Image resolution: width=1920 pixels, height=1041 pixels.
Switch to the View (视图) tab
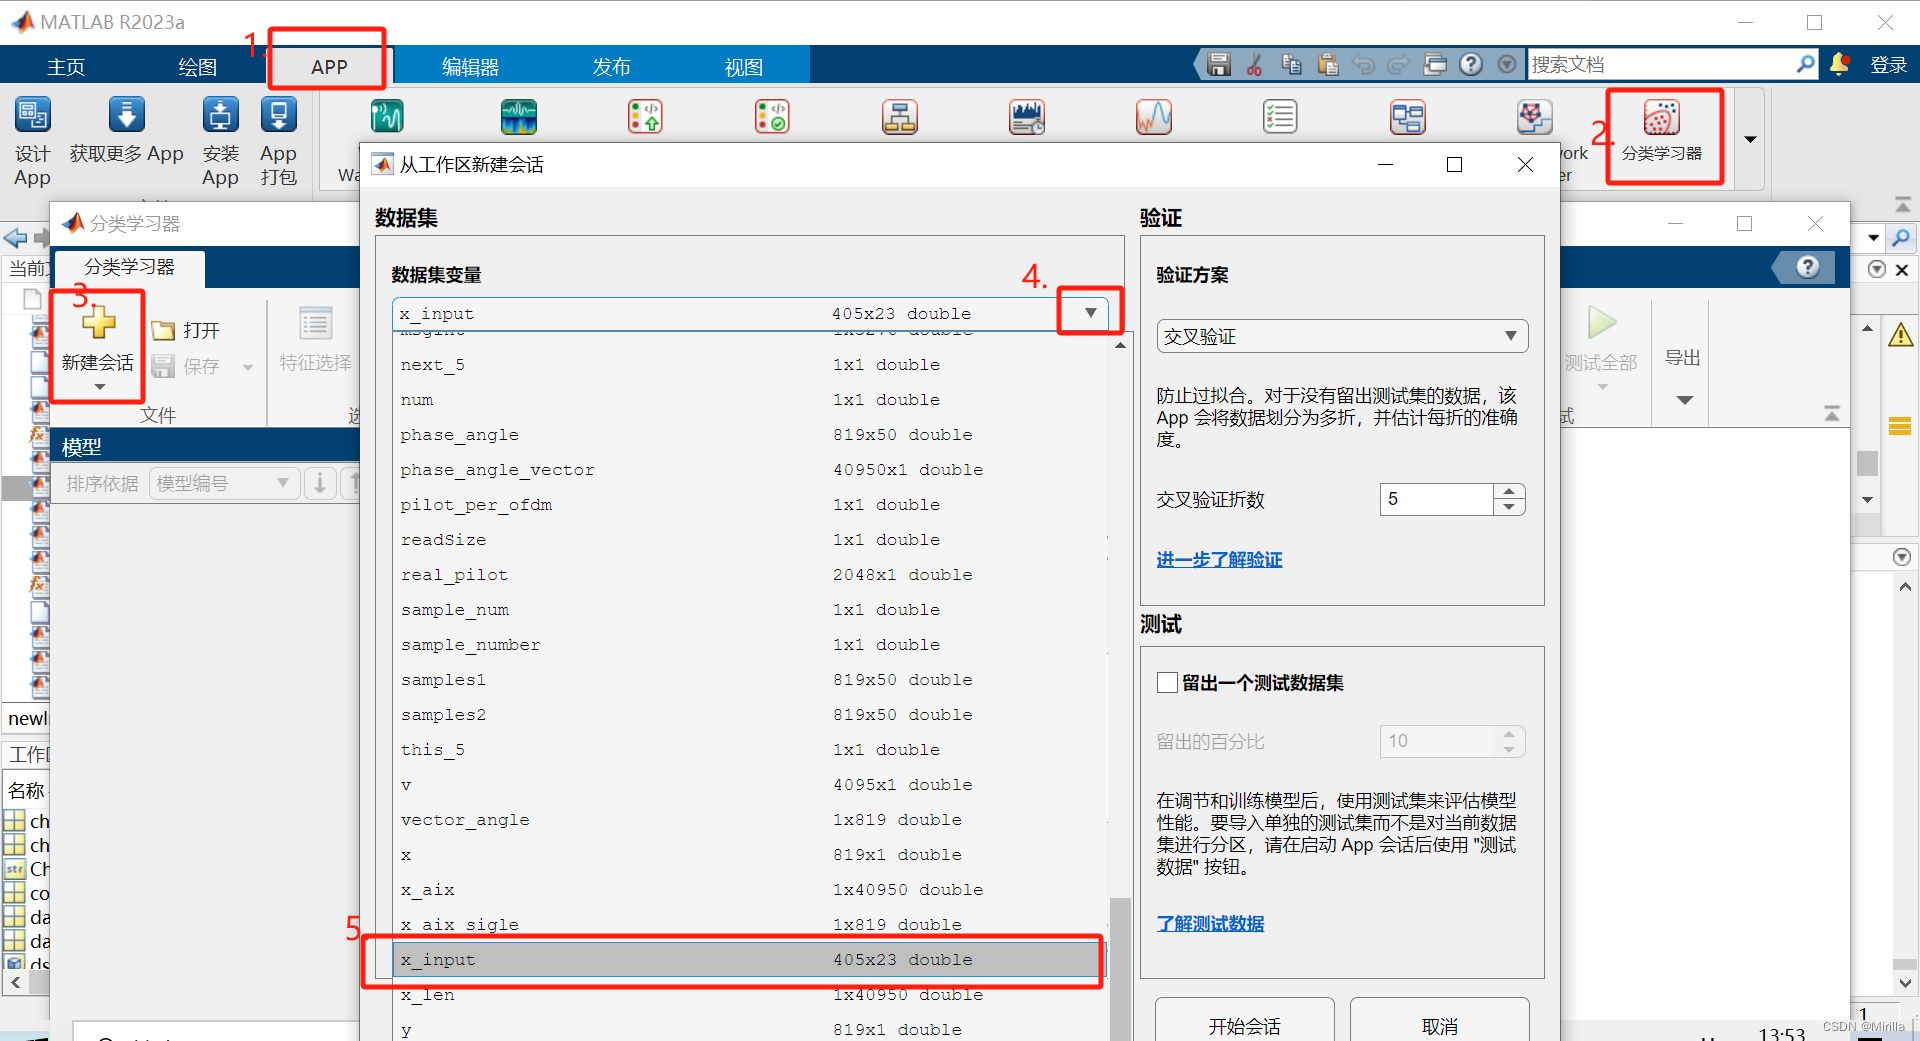(743, 67)
